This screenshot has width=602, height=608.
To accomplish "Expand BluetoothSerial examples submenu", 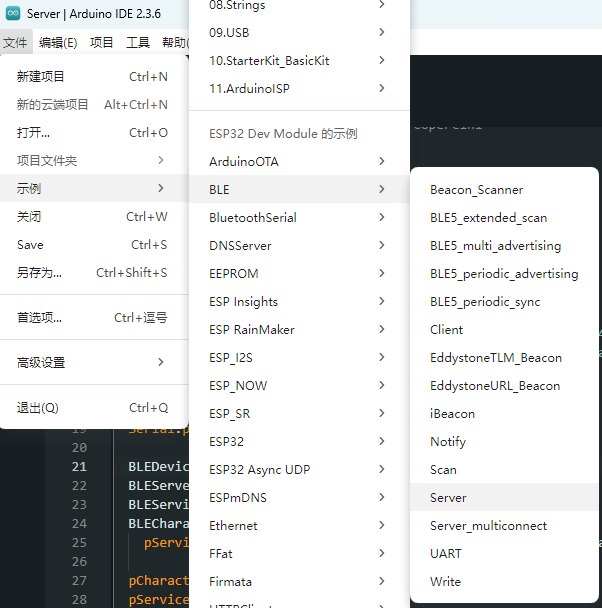I will coord(299,217).
